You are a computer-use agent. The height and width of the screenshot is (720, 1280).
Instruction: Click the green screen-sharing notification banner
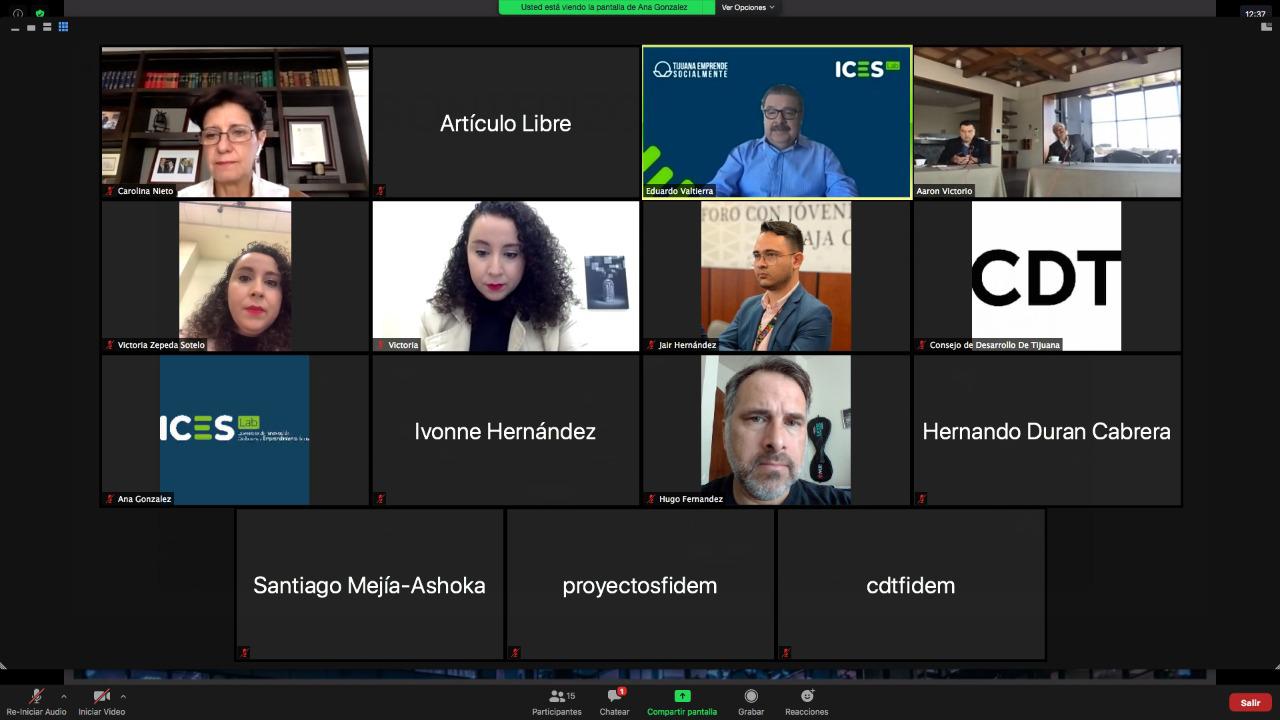click(607, 7)
